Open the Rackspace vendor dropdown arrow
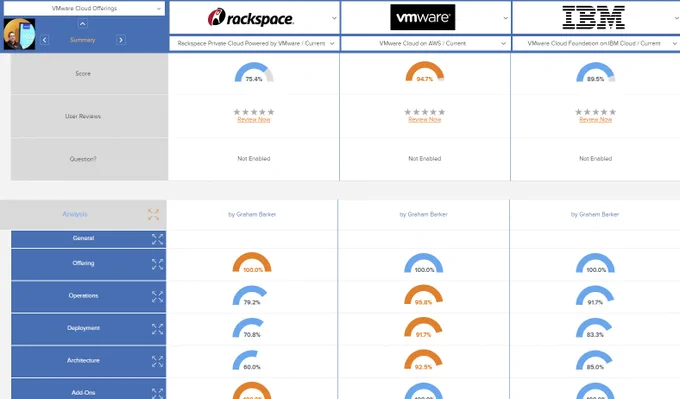The height and width of the screenshot is (399, 680). coord(334,18)
